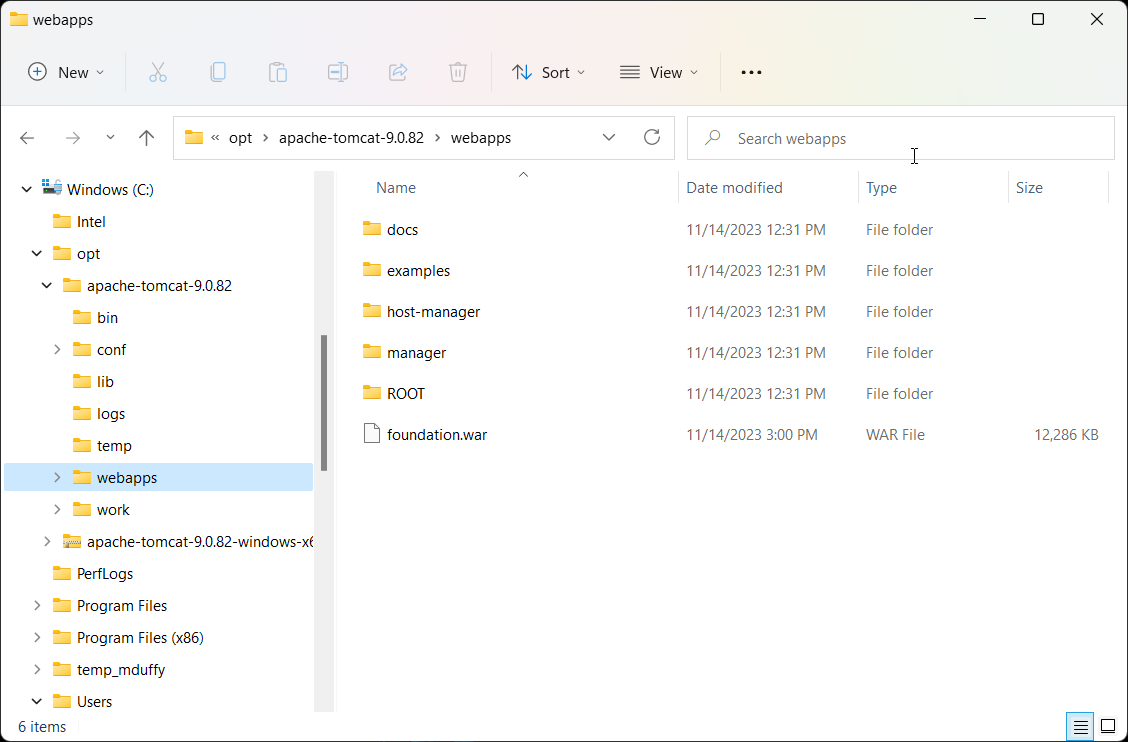The image size is (1128, 742).
Task: Click the 6 items status text
Action: (42, 727)
